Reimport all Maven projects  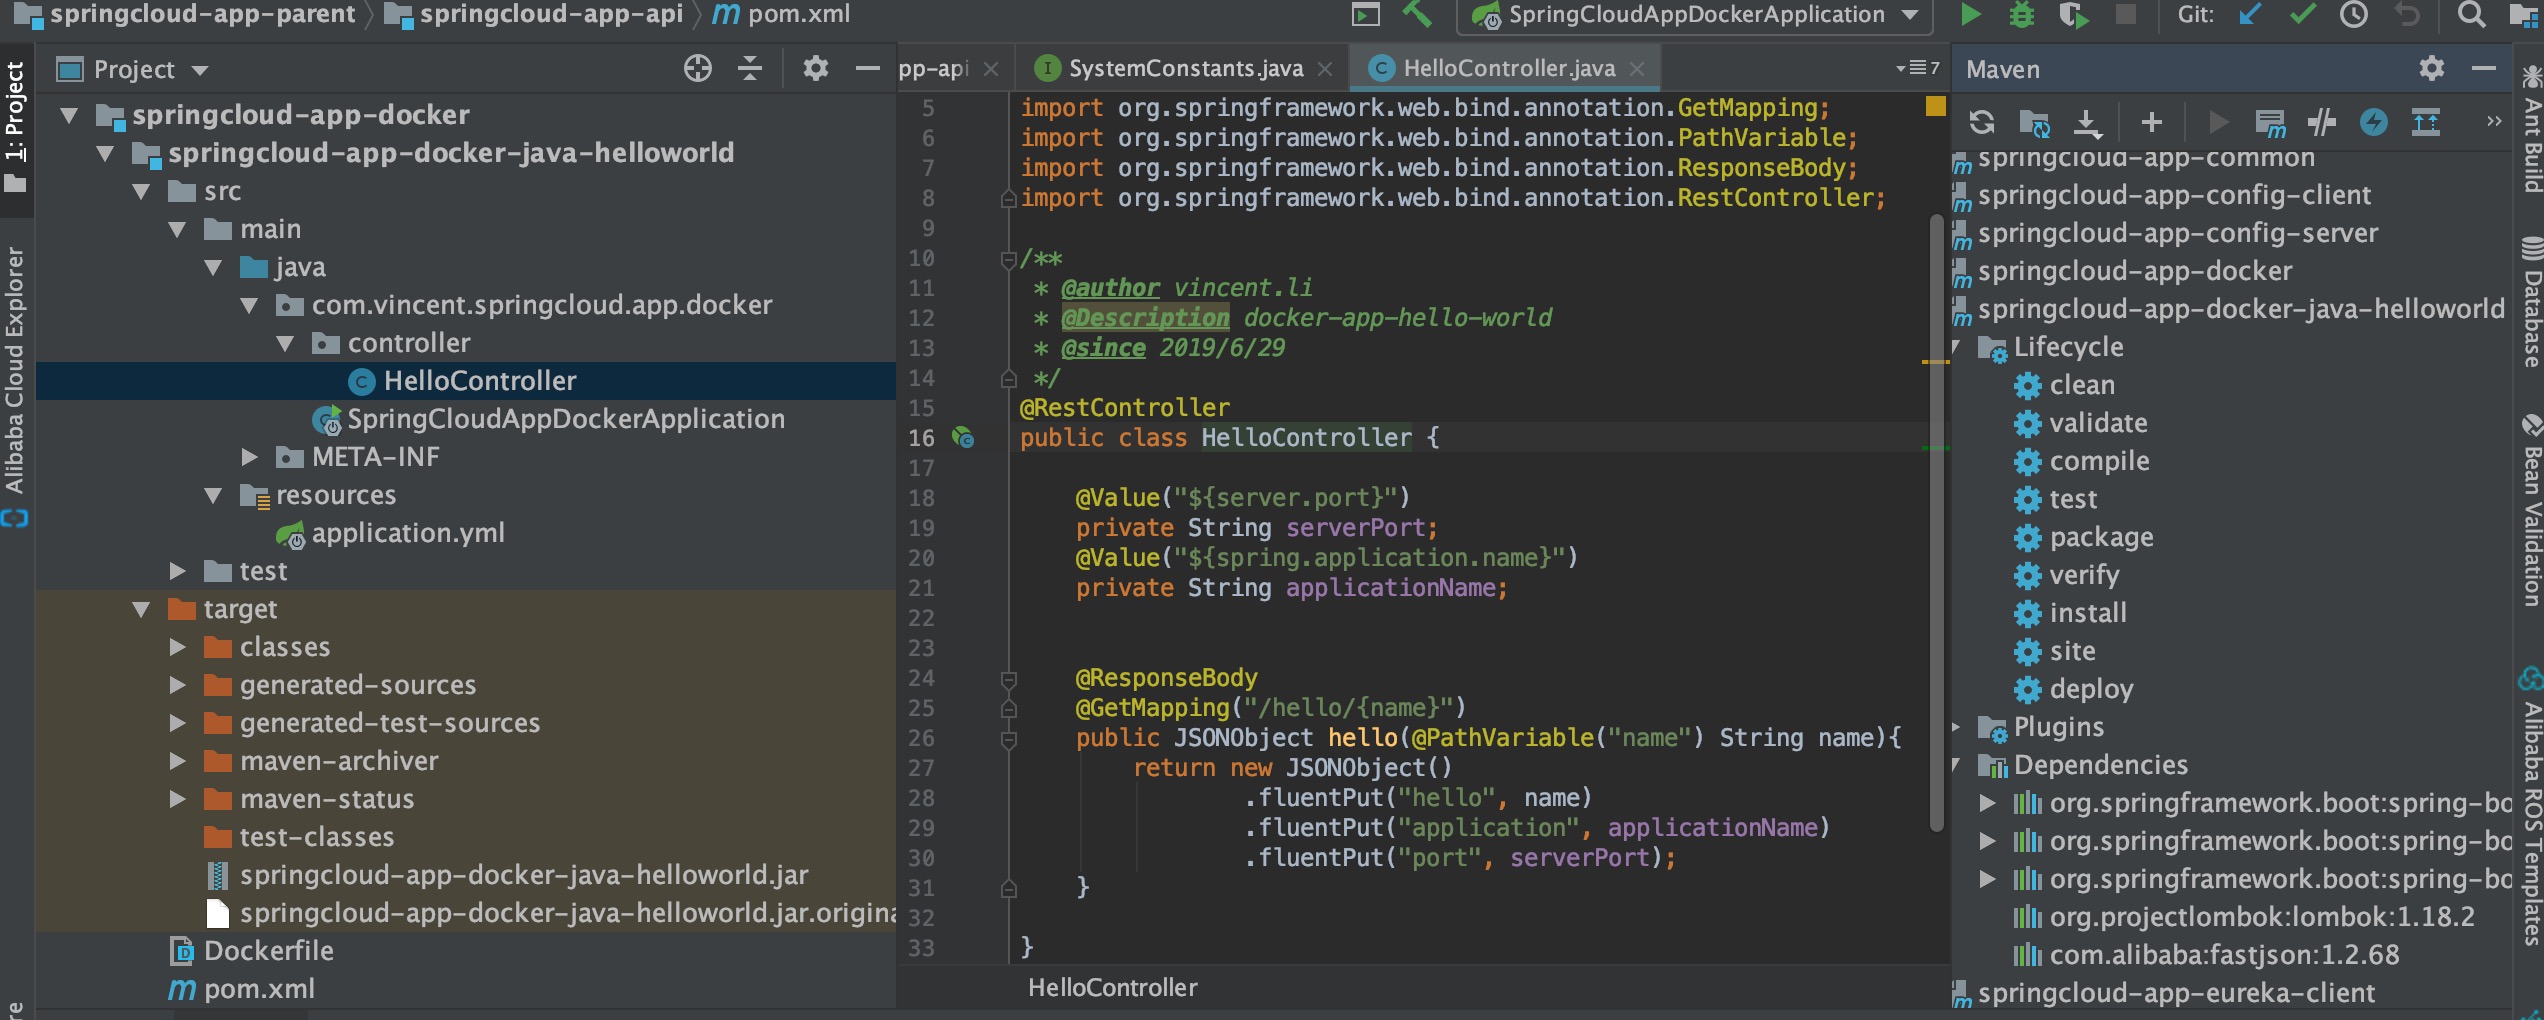1981,122
